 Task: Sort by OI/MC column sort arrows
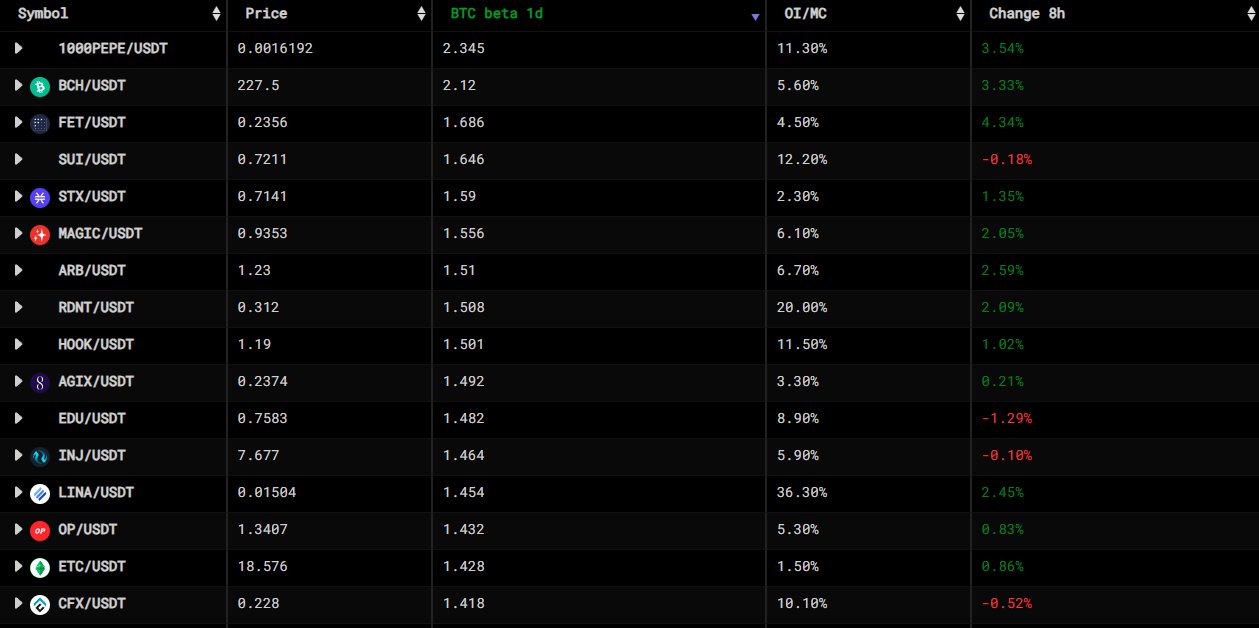tap(960, 14)
